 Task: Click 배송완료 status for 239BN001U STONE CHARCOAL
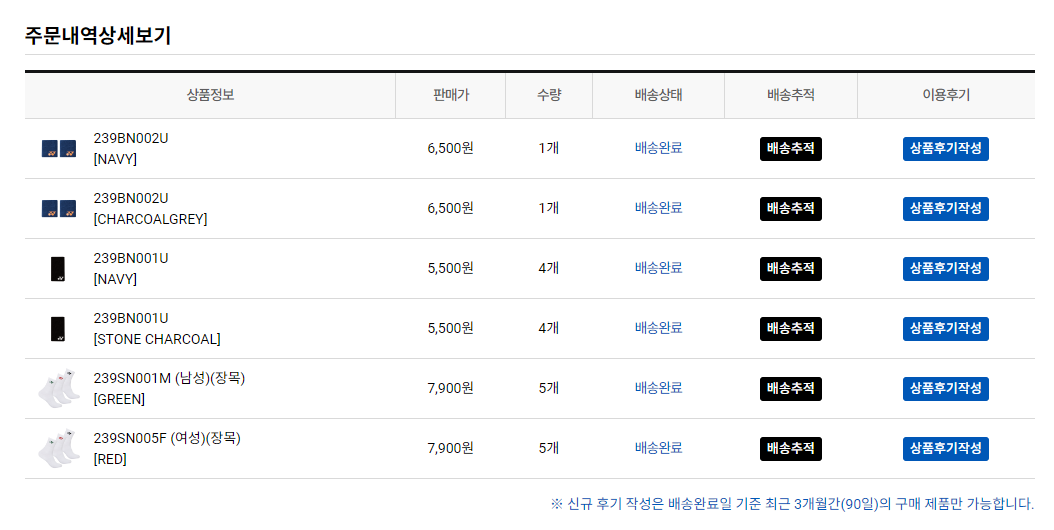coord(659,328)
